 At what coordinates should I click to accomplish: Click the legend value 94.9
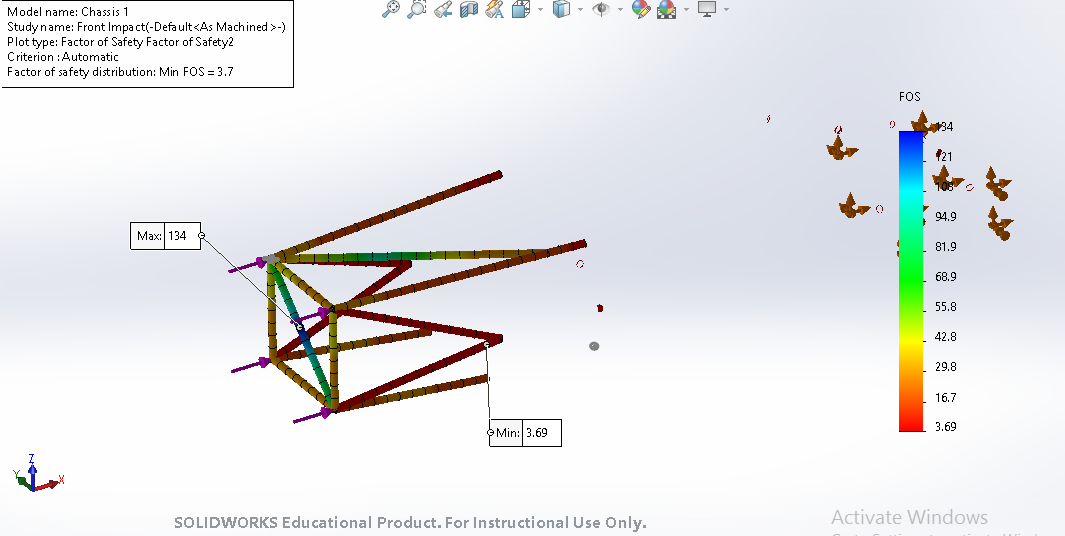coord(945,217)
